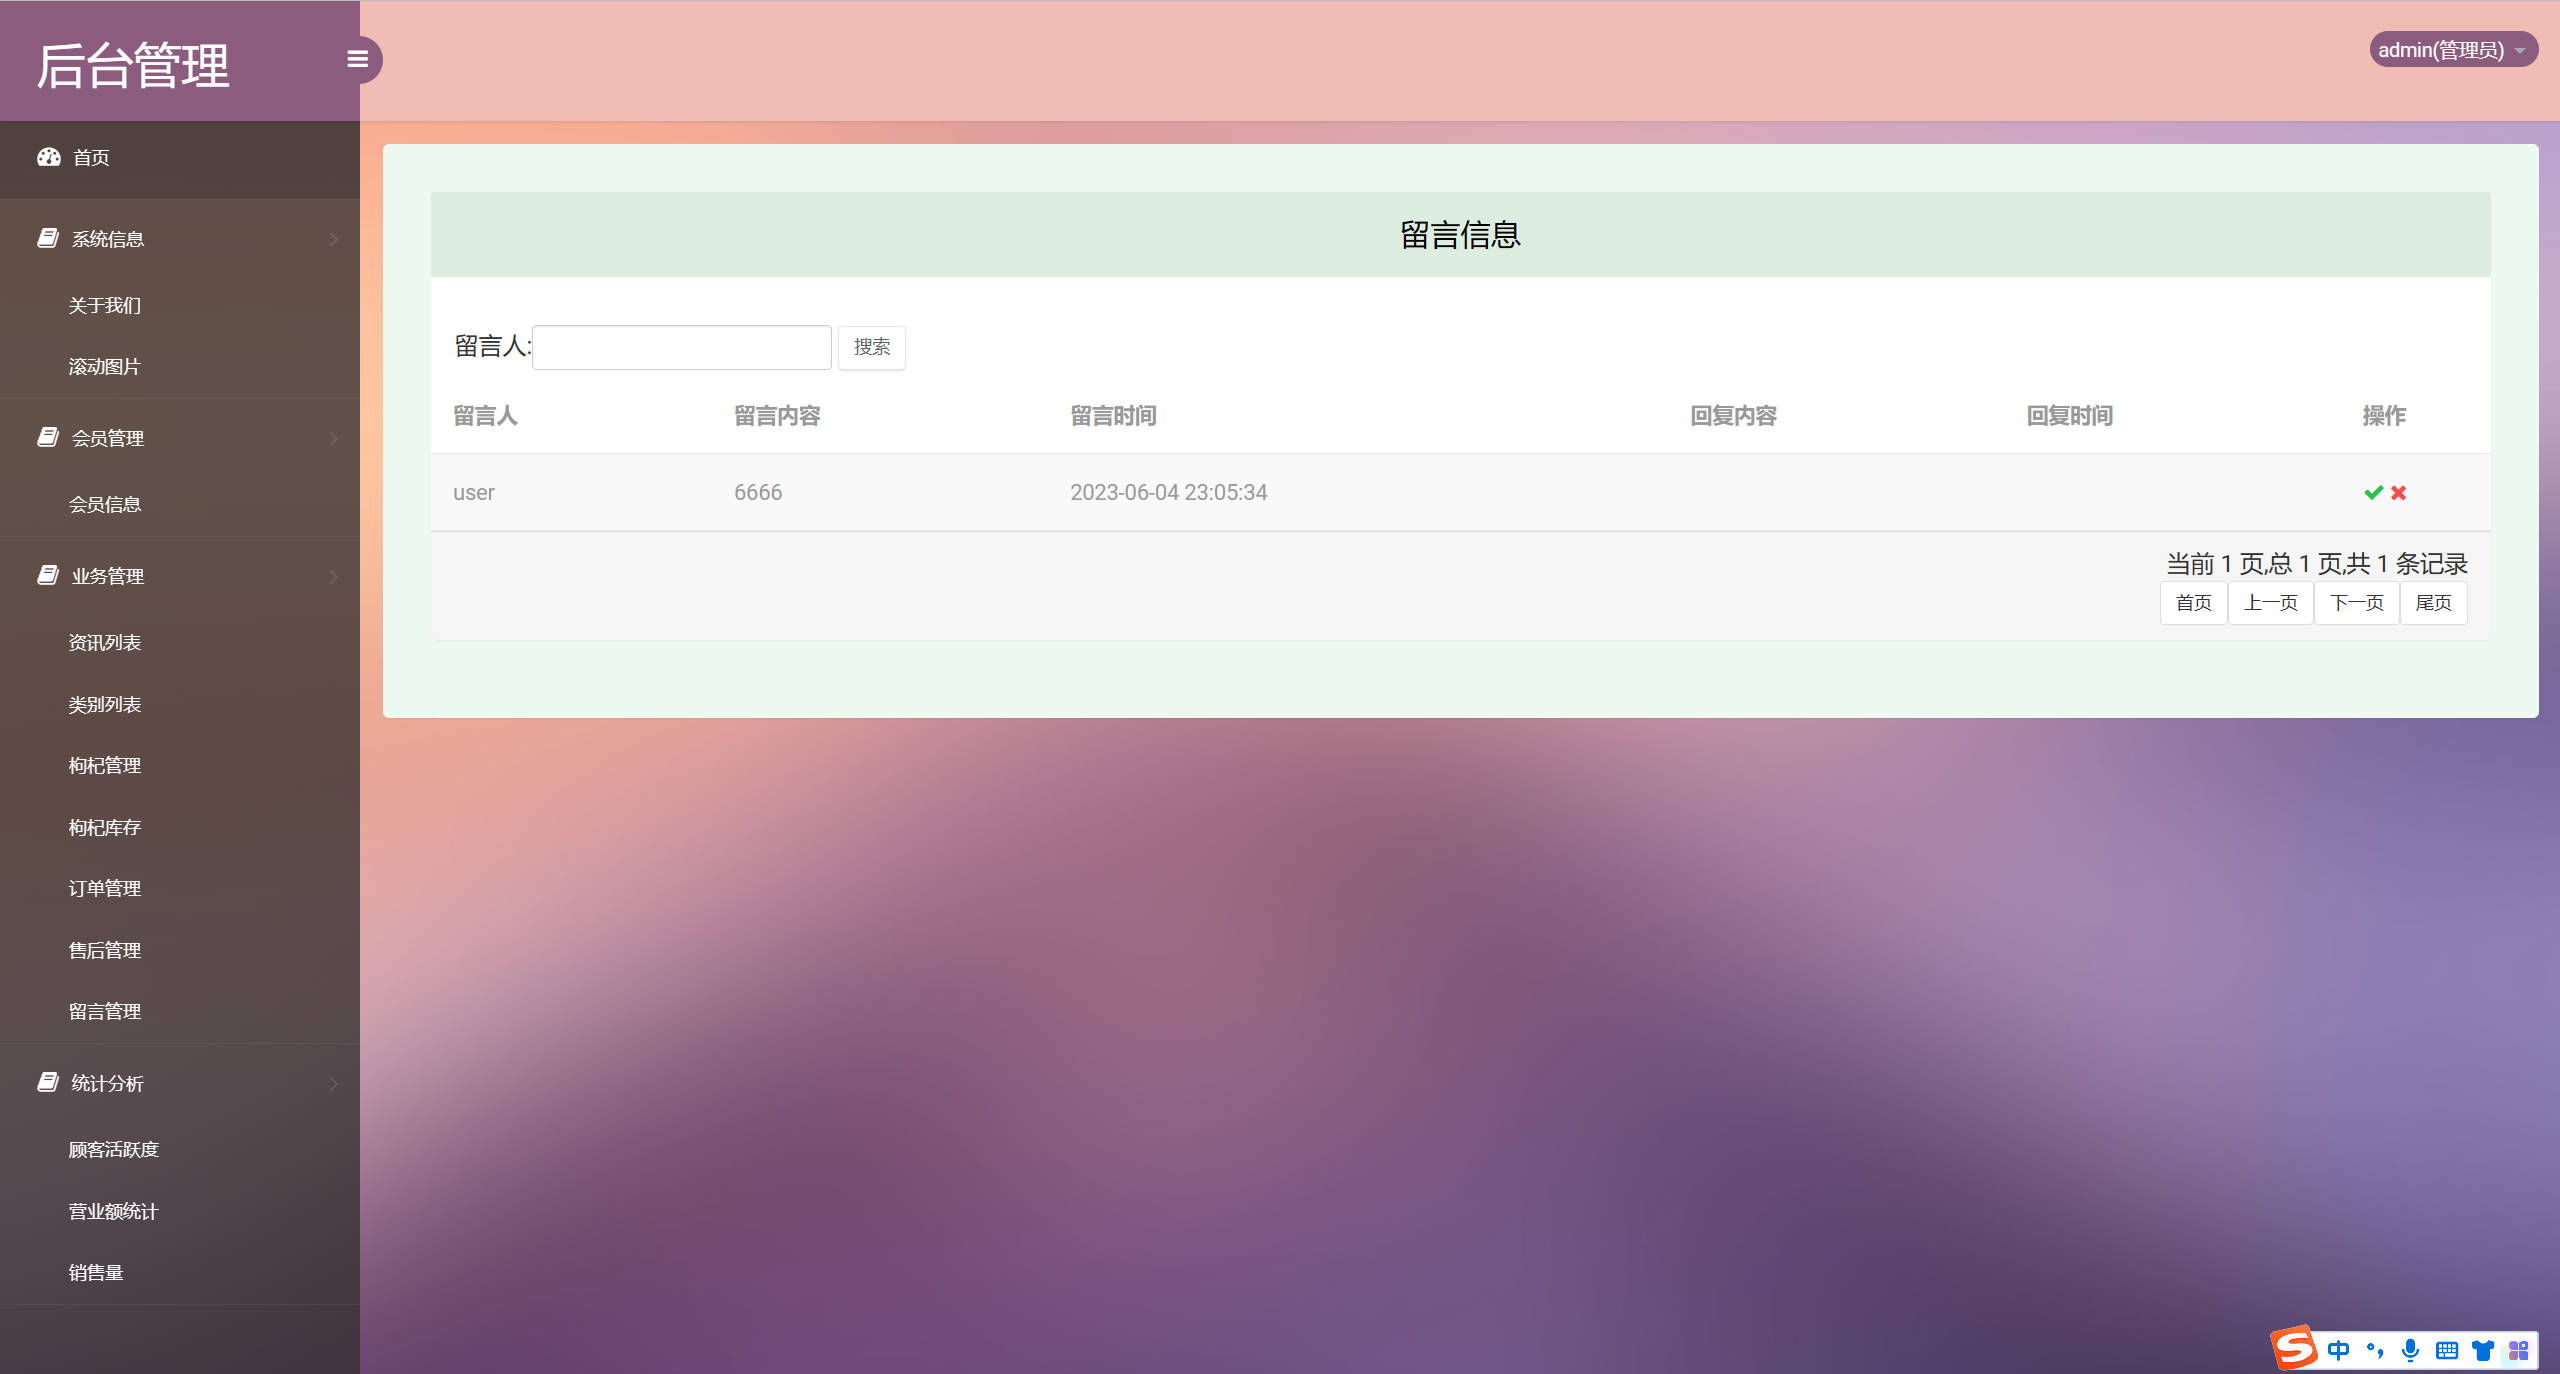Click inside the 留言人 search input field

click(x=680, y=346)
